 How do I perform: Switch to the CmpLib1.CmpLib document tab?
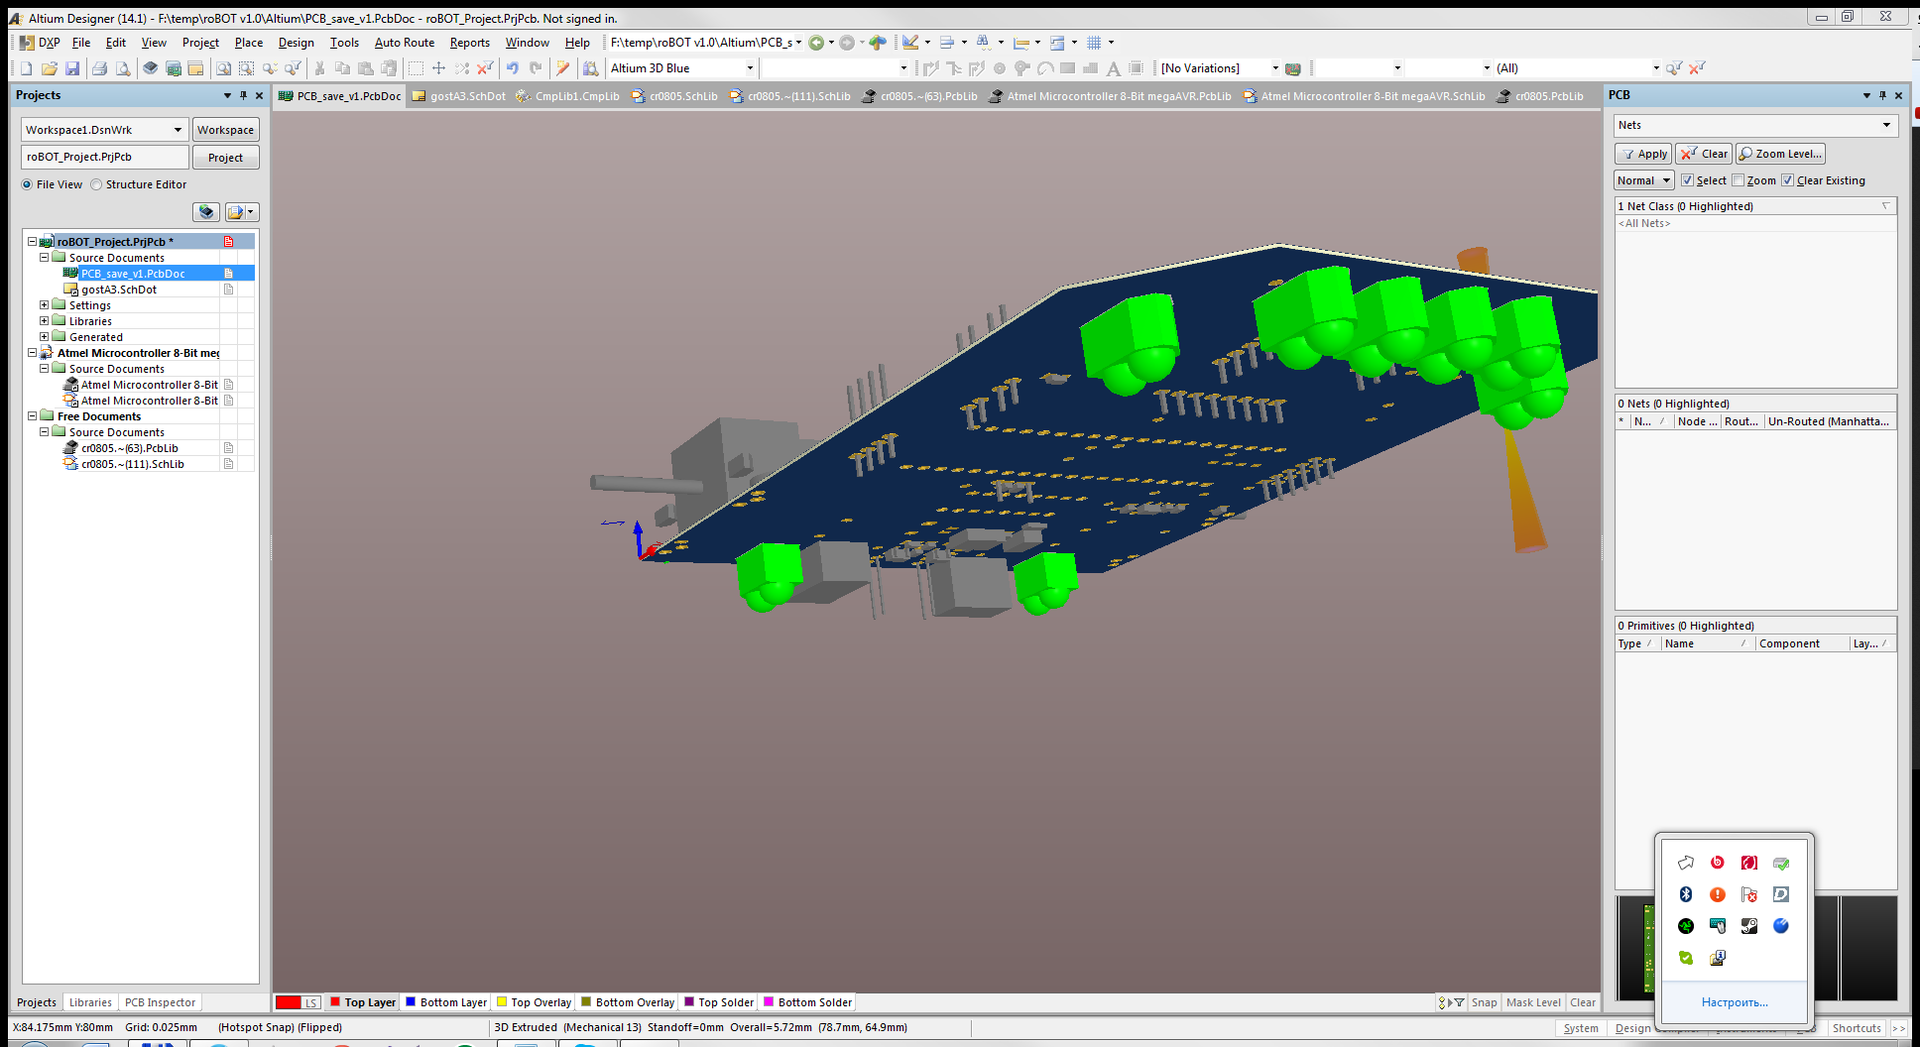(x=567, y=96)
